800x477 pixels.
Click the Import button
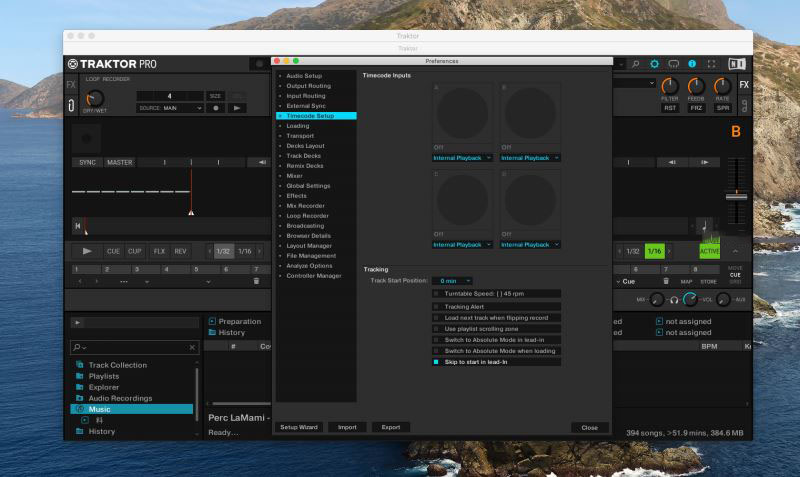347,428
